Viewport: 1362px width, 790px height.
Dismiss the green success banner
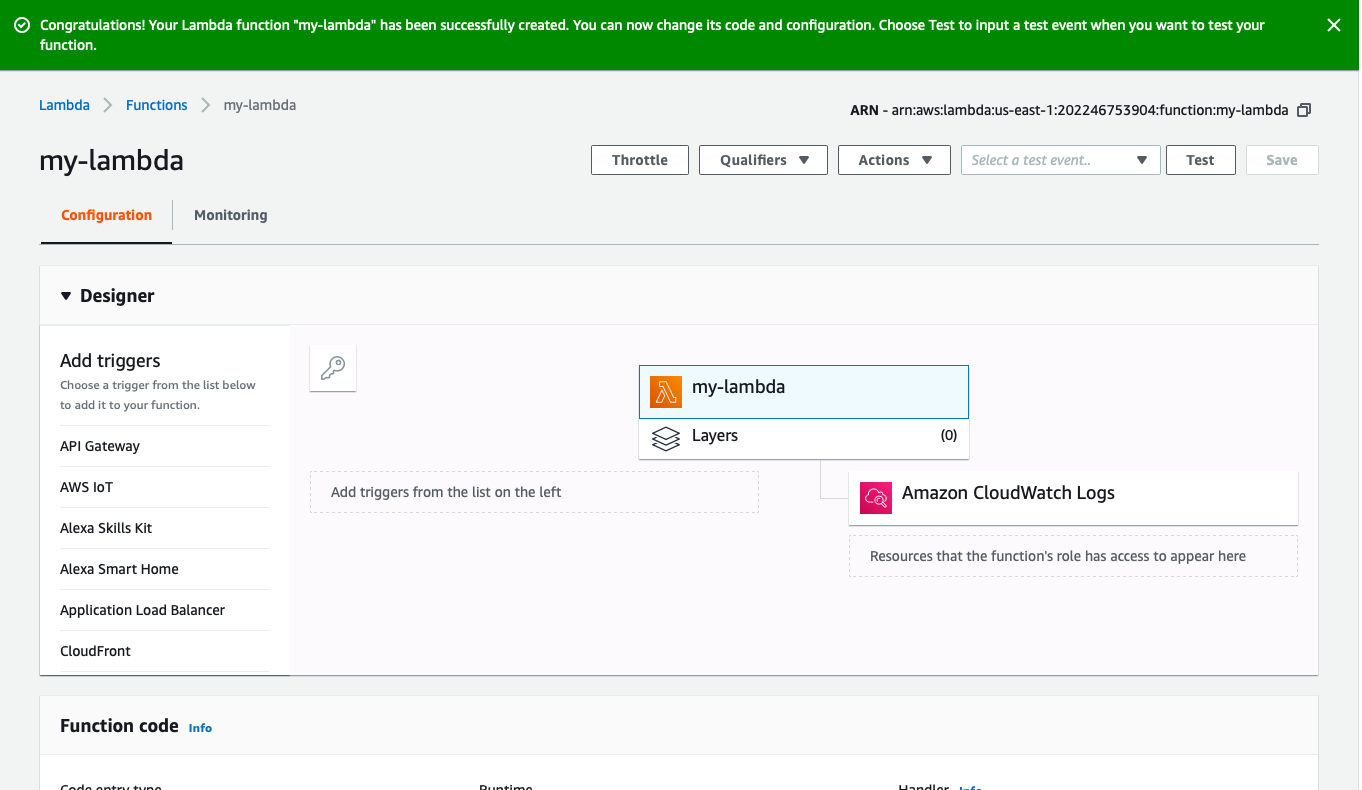[x=1333, y=26]
